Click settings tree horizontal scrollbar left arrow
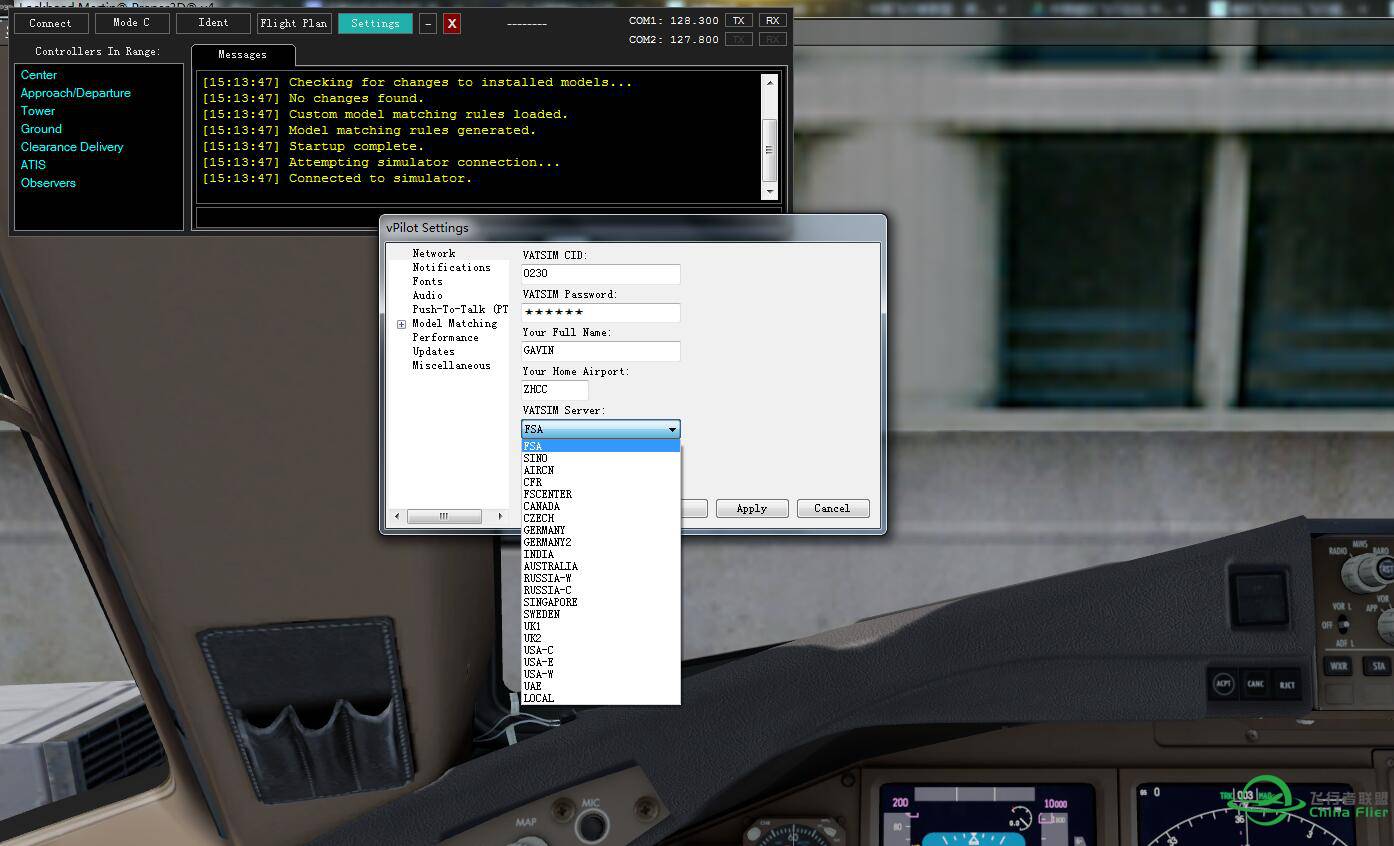Screen dimensions: 1394x846 [398, 516]
